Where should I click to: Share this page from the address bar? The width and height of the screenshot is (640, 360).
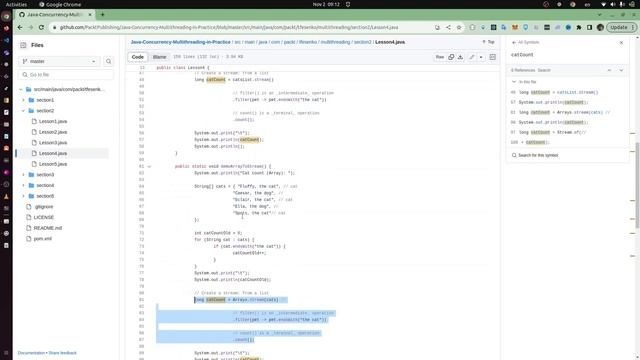448,27
